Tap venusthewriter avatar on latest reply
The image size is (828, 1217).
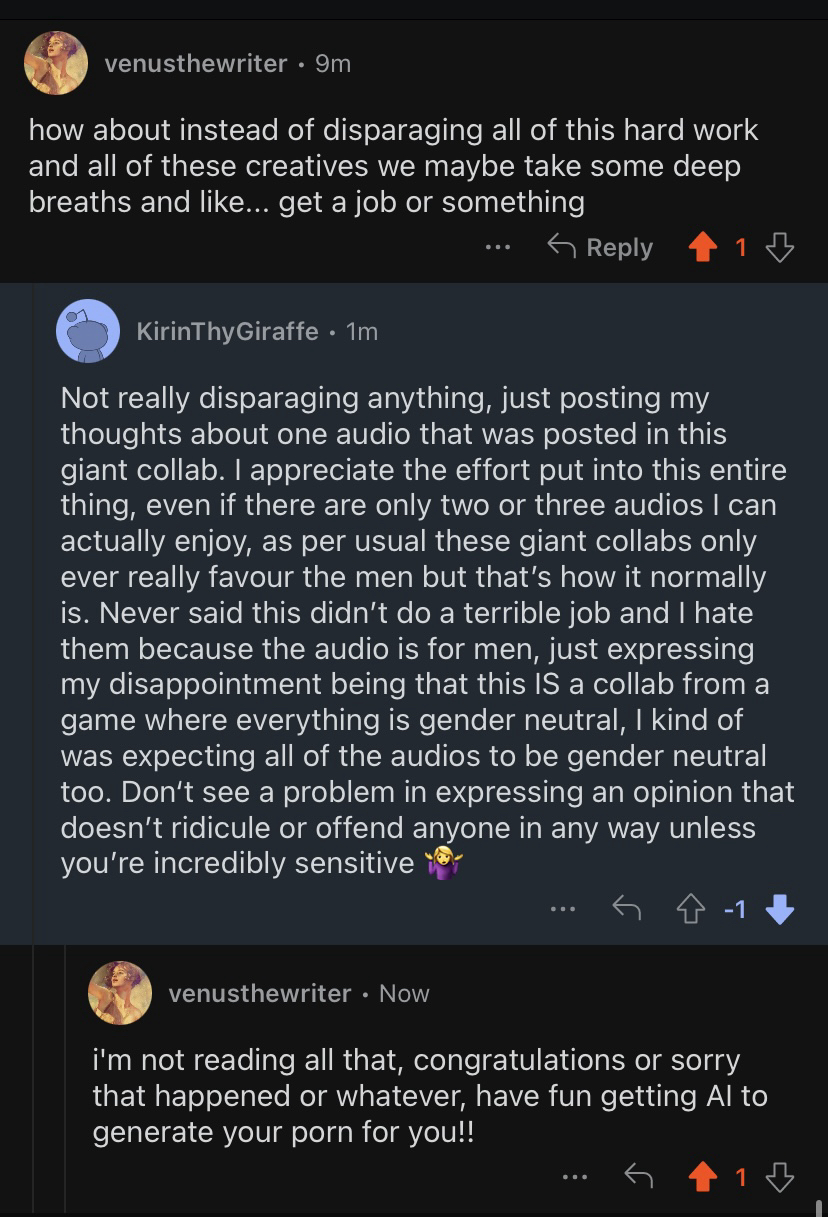[x=120, y=993]
